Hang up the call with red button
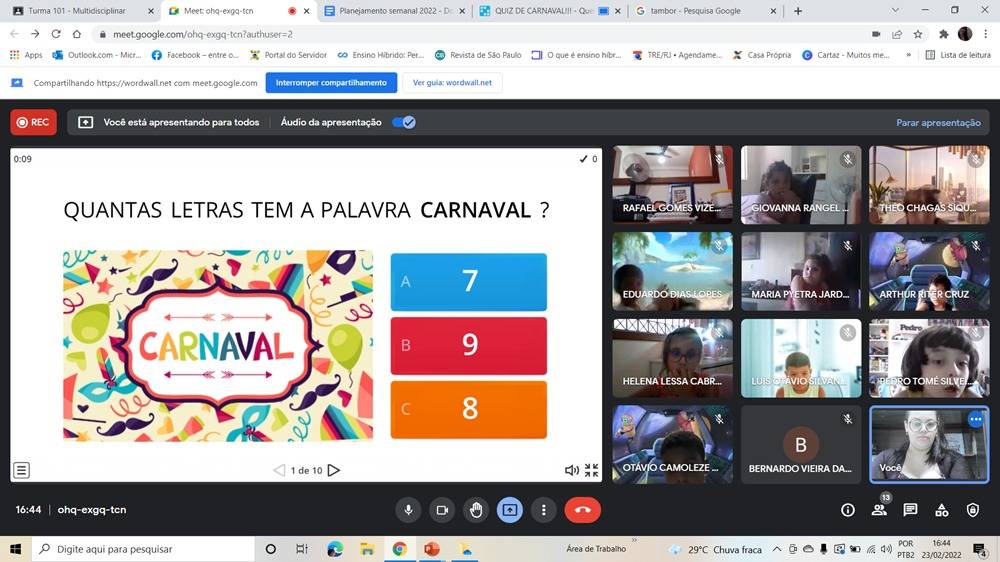The image size is (1000, 562). 582,510
